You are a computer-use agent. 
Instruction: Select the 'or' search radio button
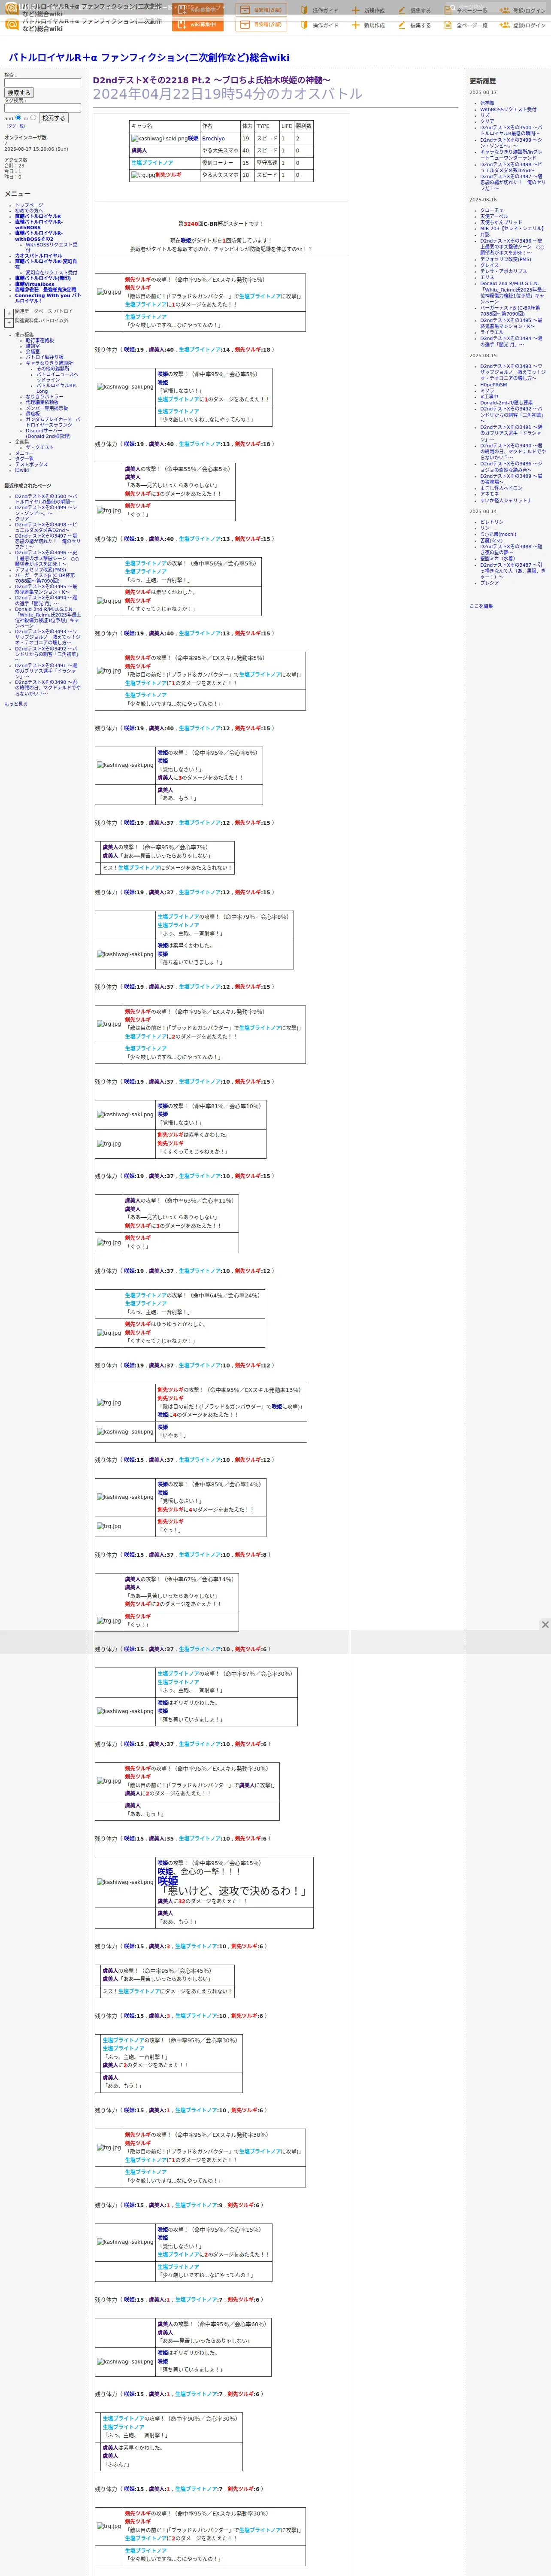point(33,117)
